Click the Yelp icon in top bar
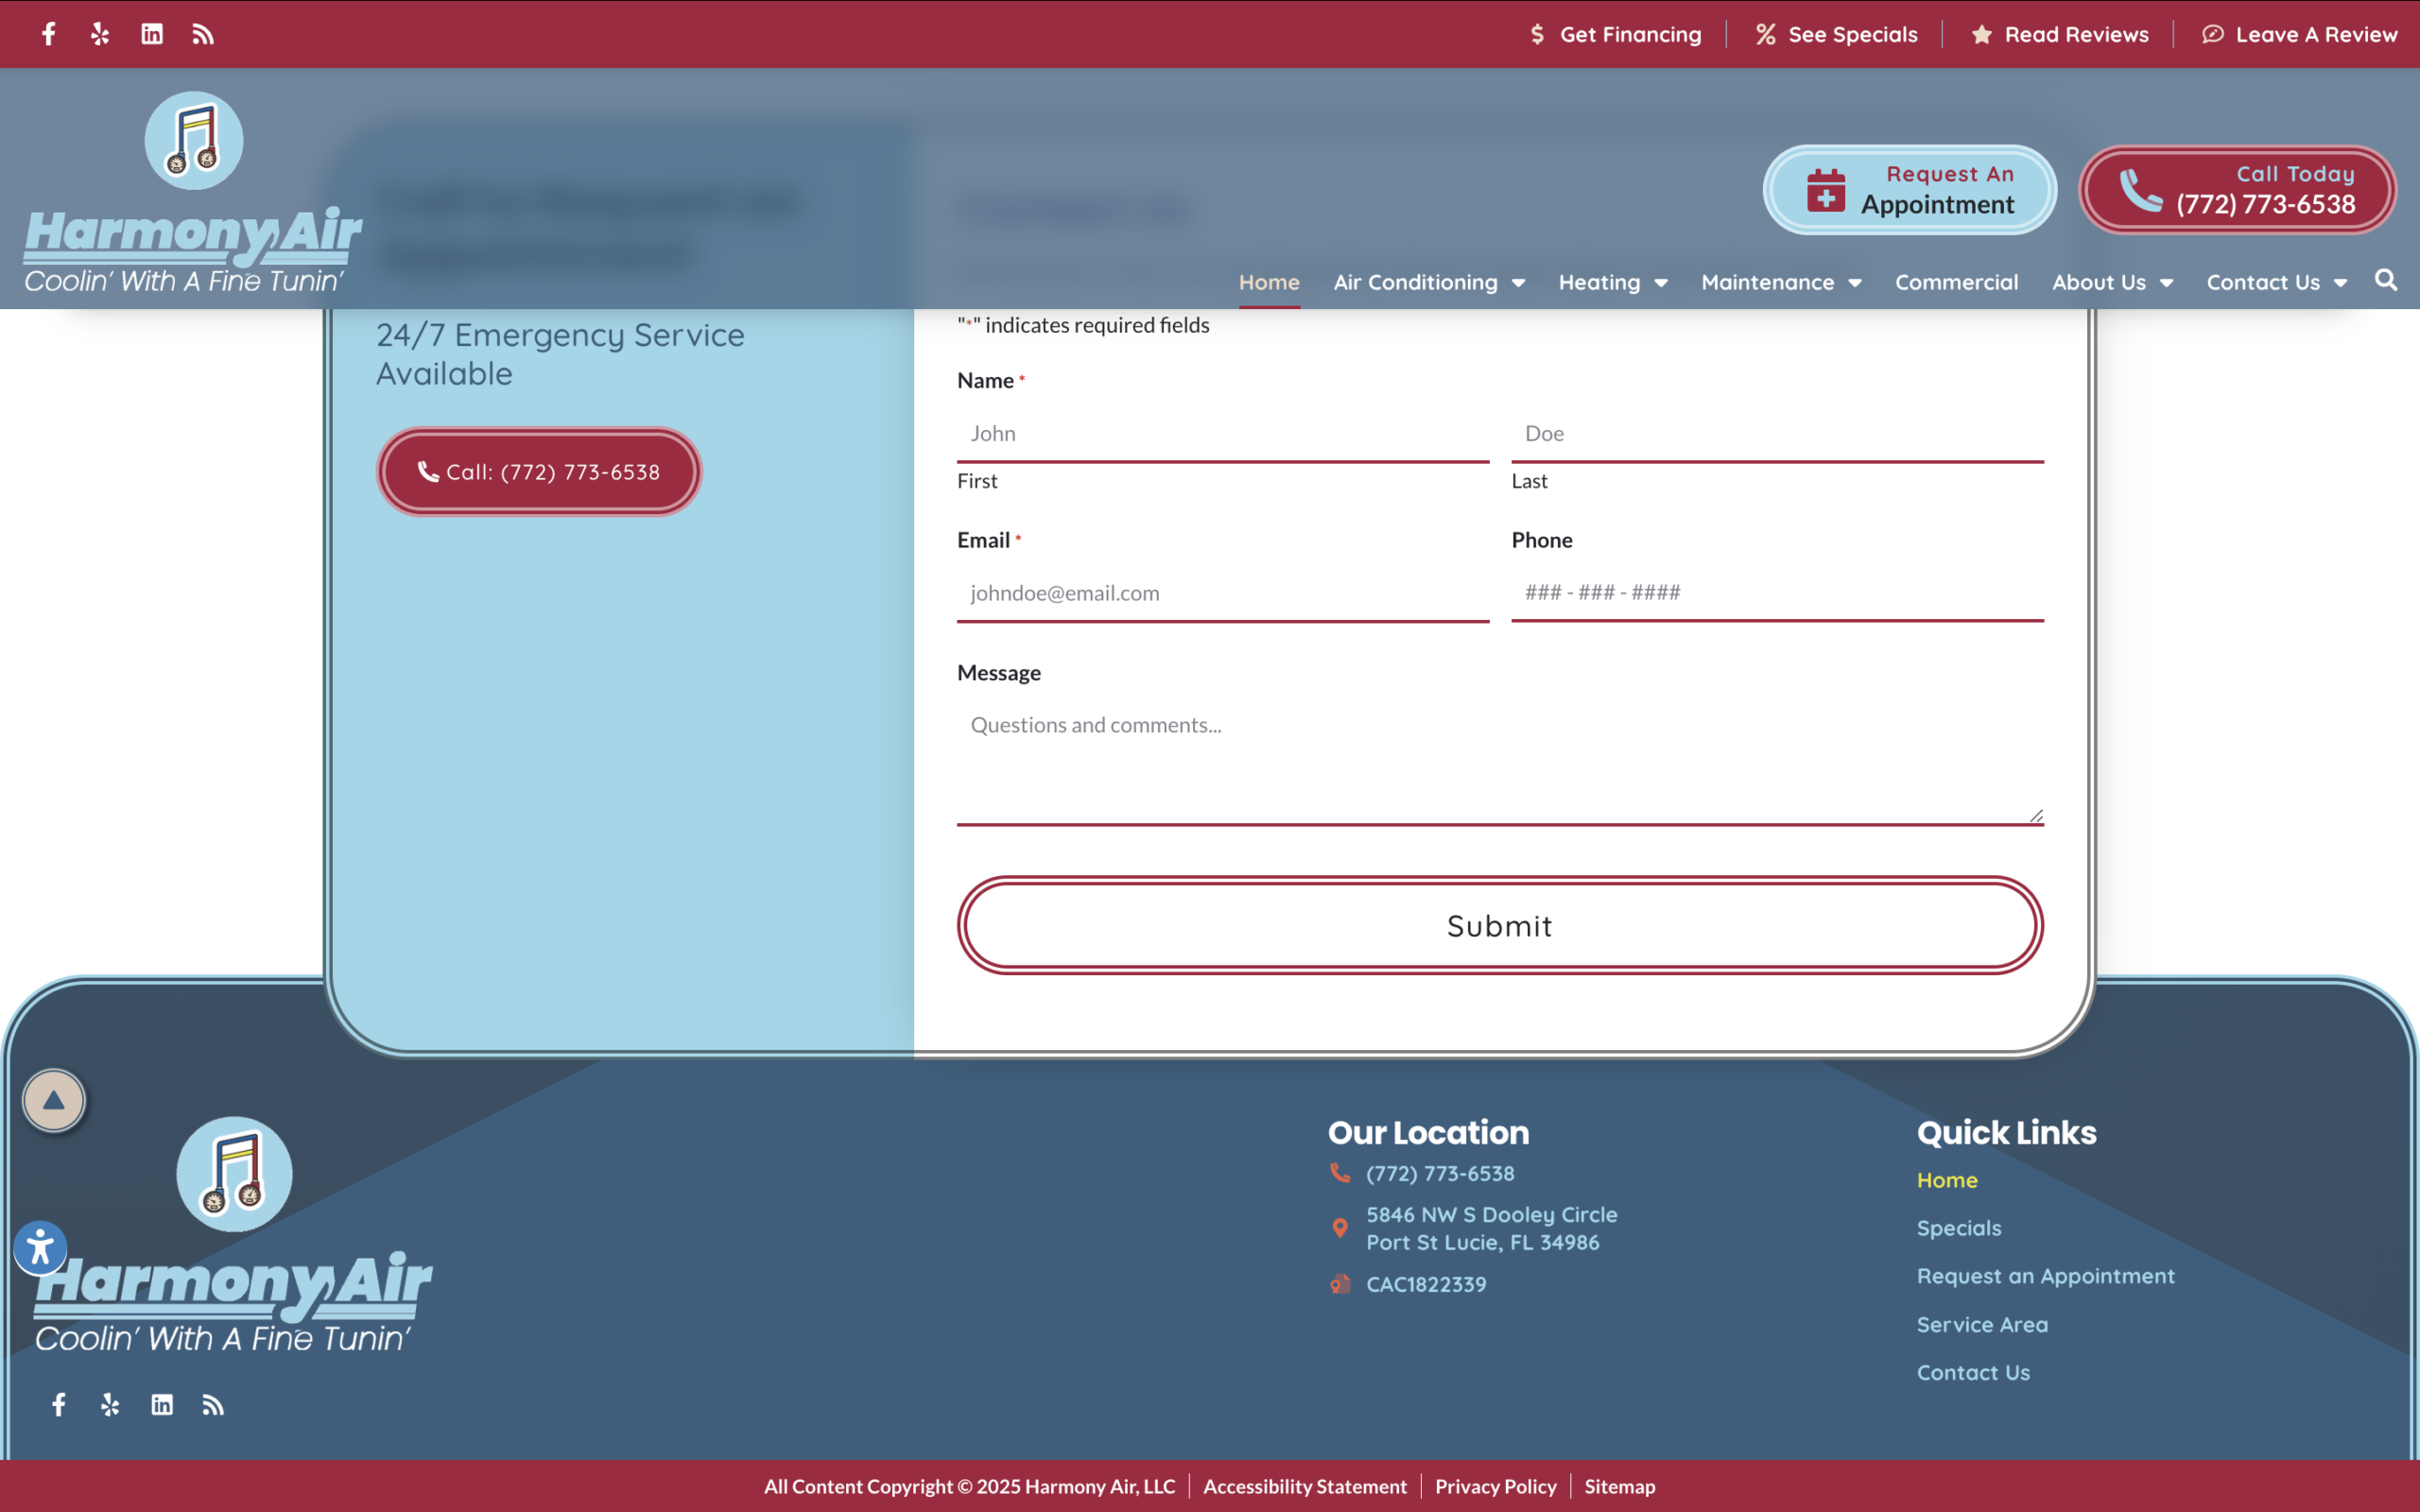Screen dimensions: 2420x1512 click(100, 34)
